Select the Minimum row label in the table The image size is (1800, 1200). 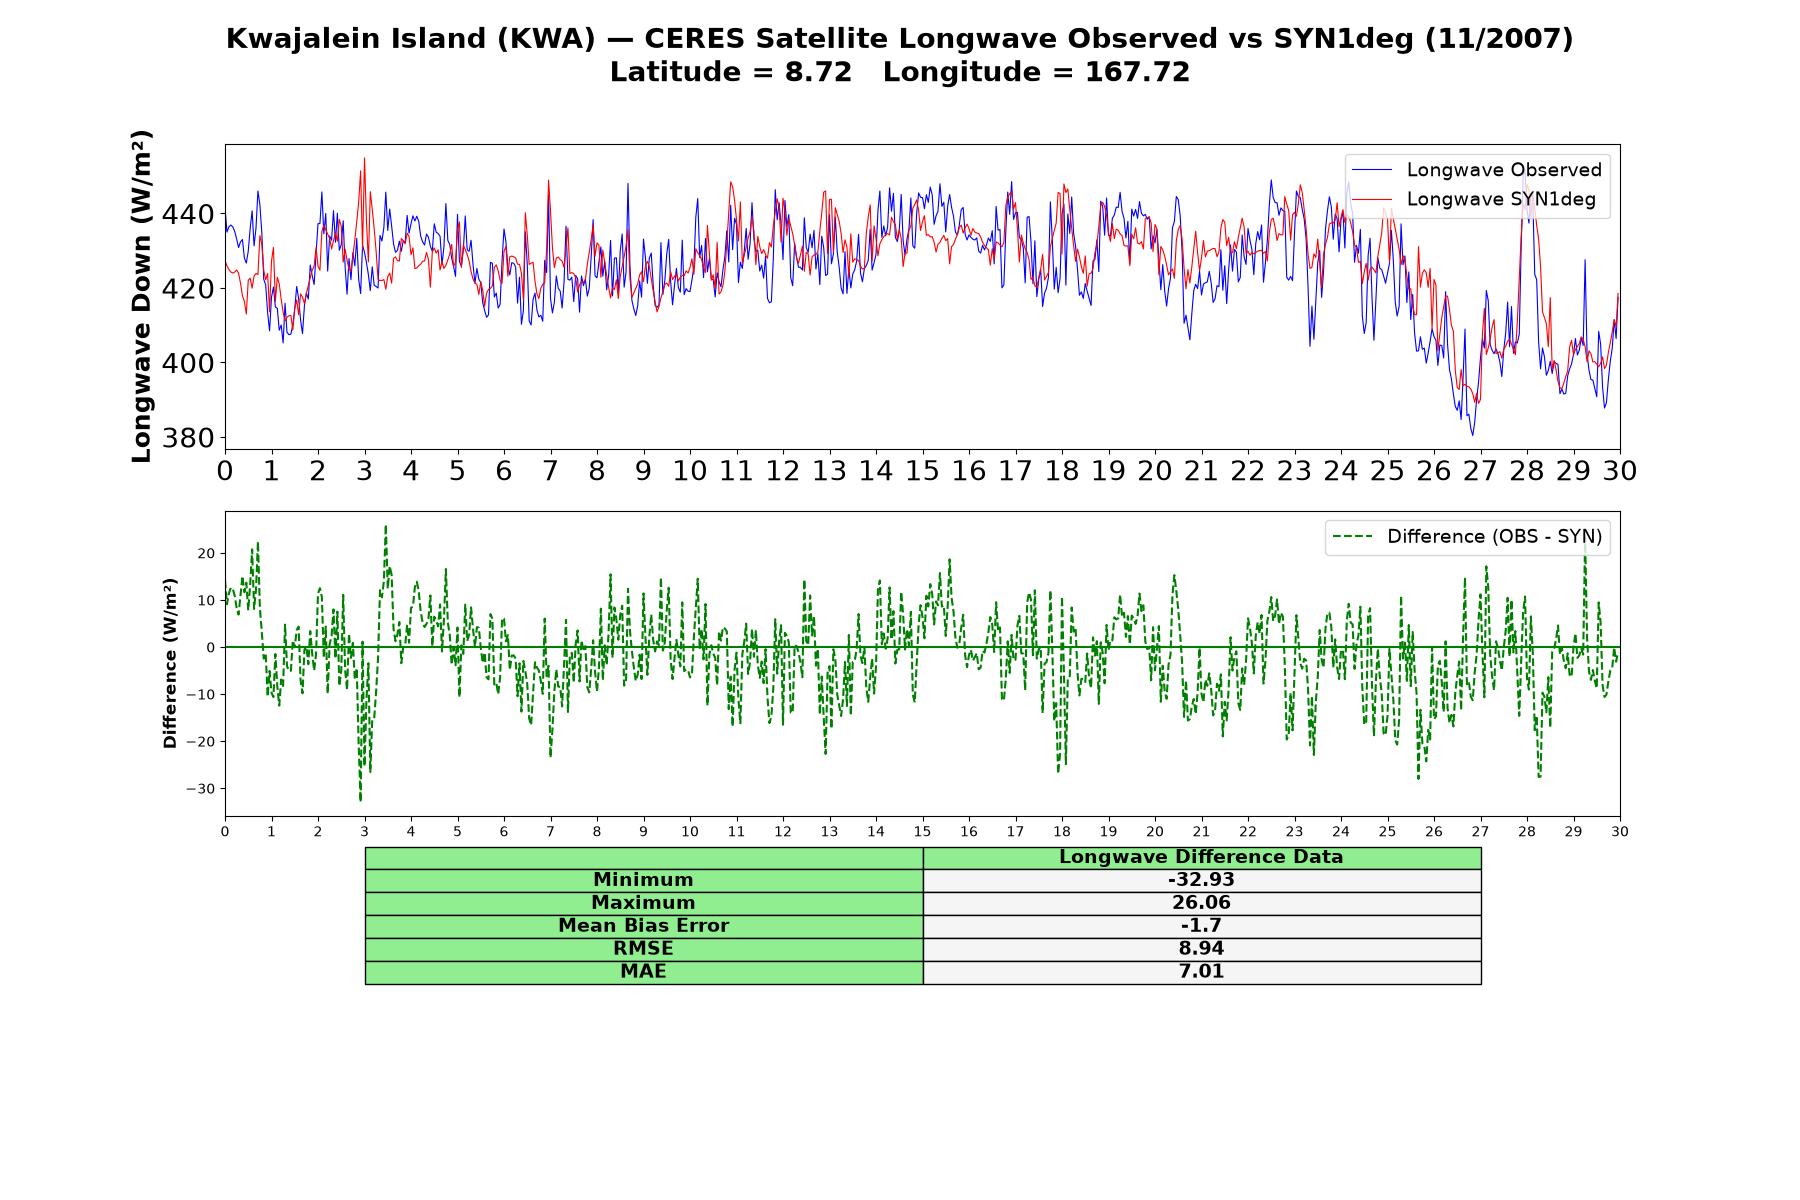(x=644, y=880)
